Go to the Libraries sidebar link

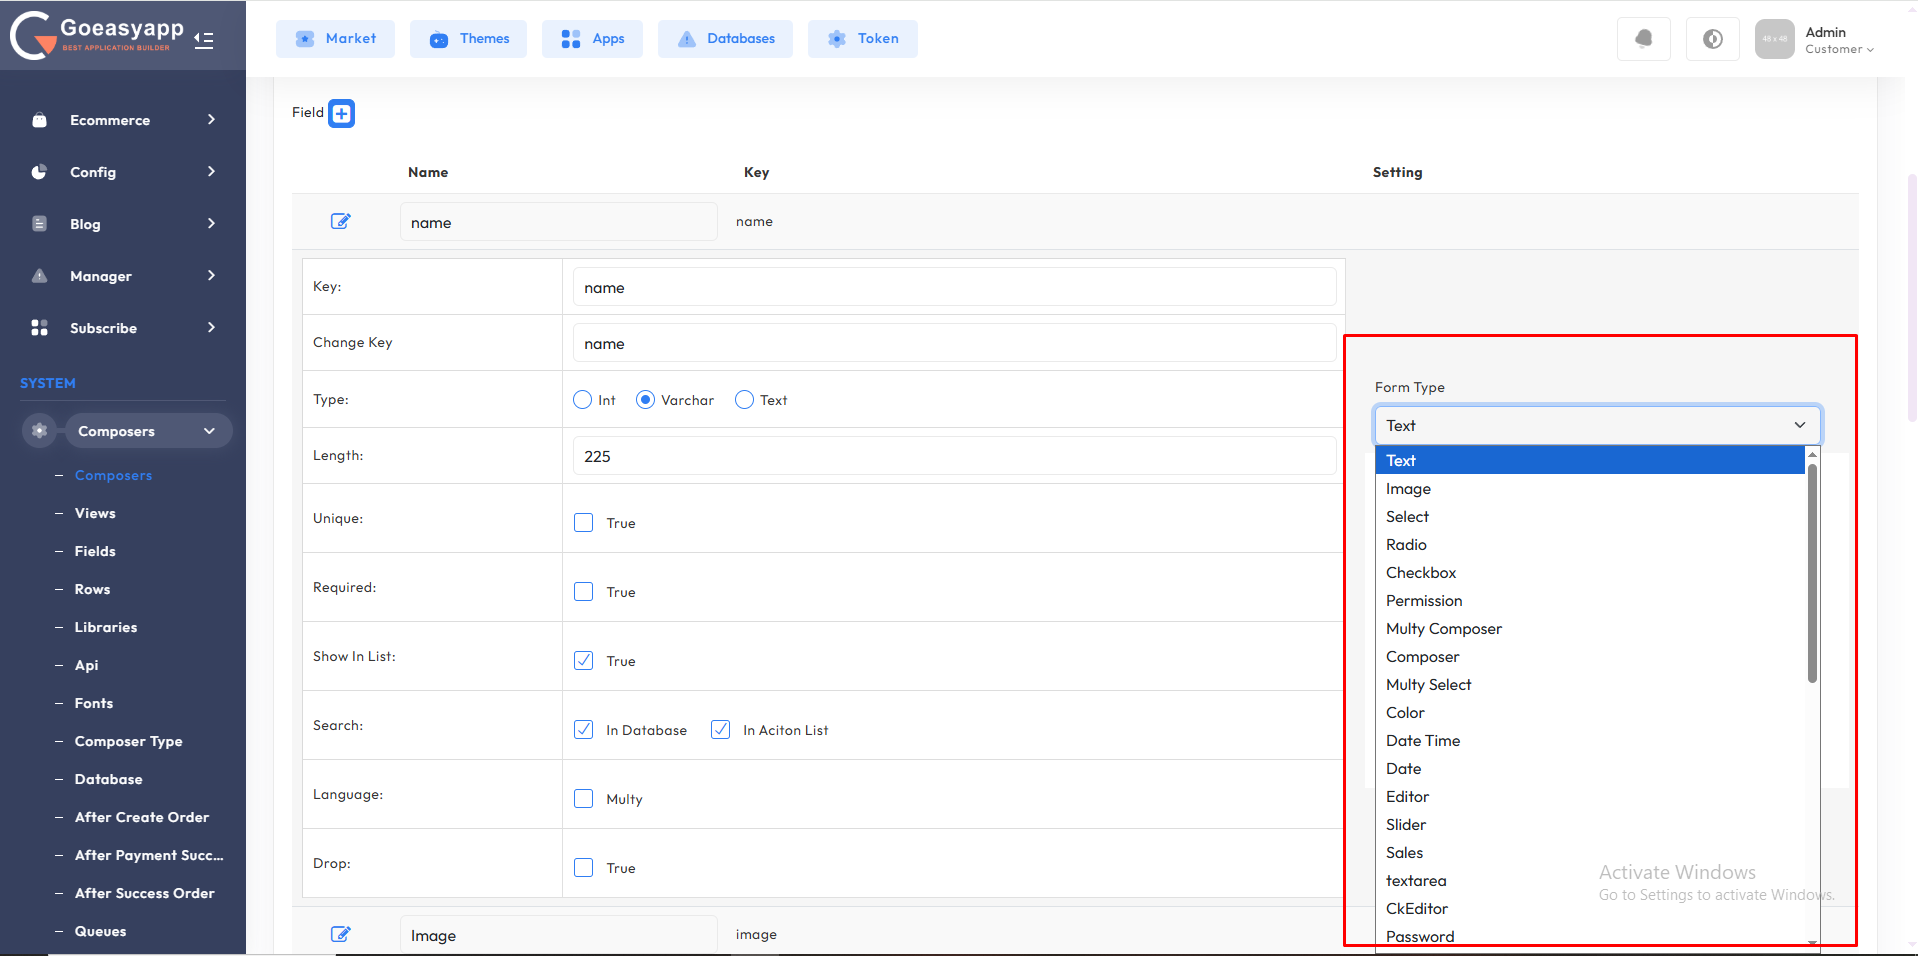pyautogui.click(x=106, y=627)
